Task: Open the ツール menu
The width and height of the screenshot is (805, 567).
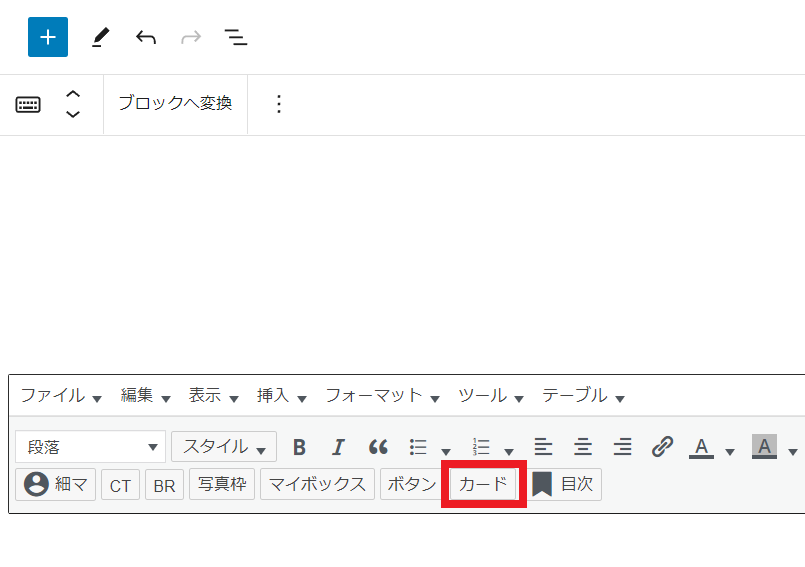Action: (491, 395)
